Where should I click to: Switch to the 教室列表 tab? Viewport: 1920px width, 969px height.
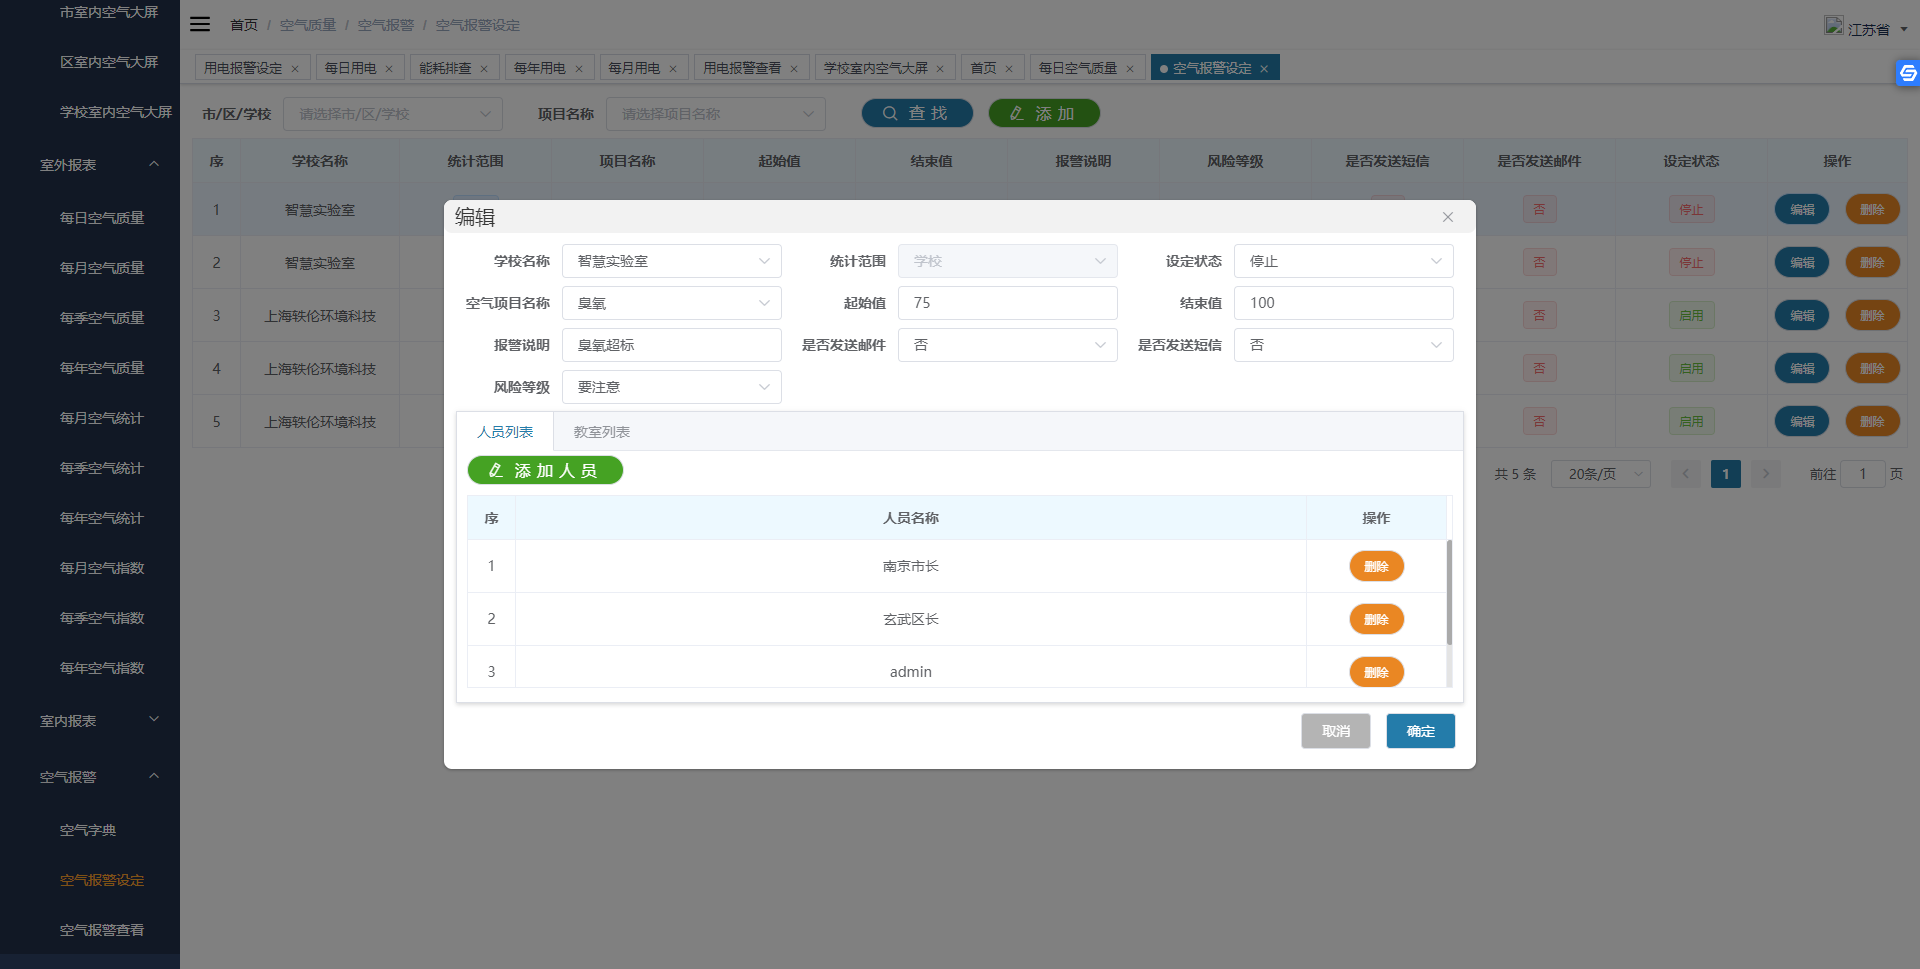pyautogui.click(x=601, y=432)
